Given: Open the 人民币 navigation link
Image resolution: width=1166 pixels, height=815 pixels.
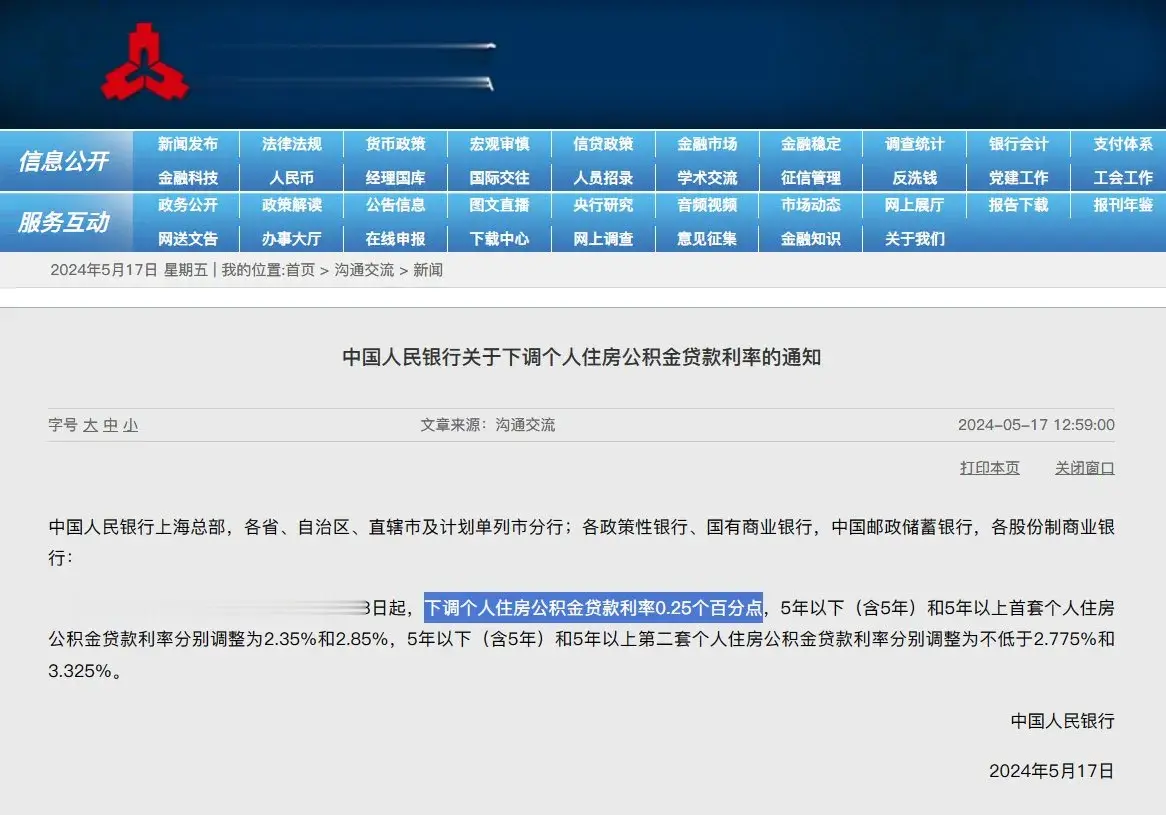Looking at the screenshot, I should pyautogui.click(x=291, y=178).
